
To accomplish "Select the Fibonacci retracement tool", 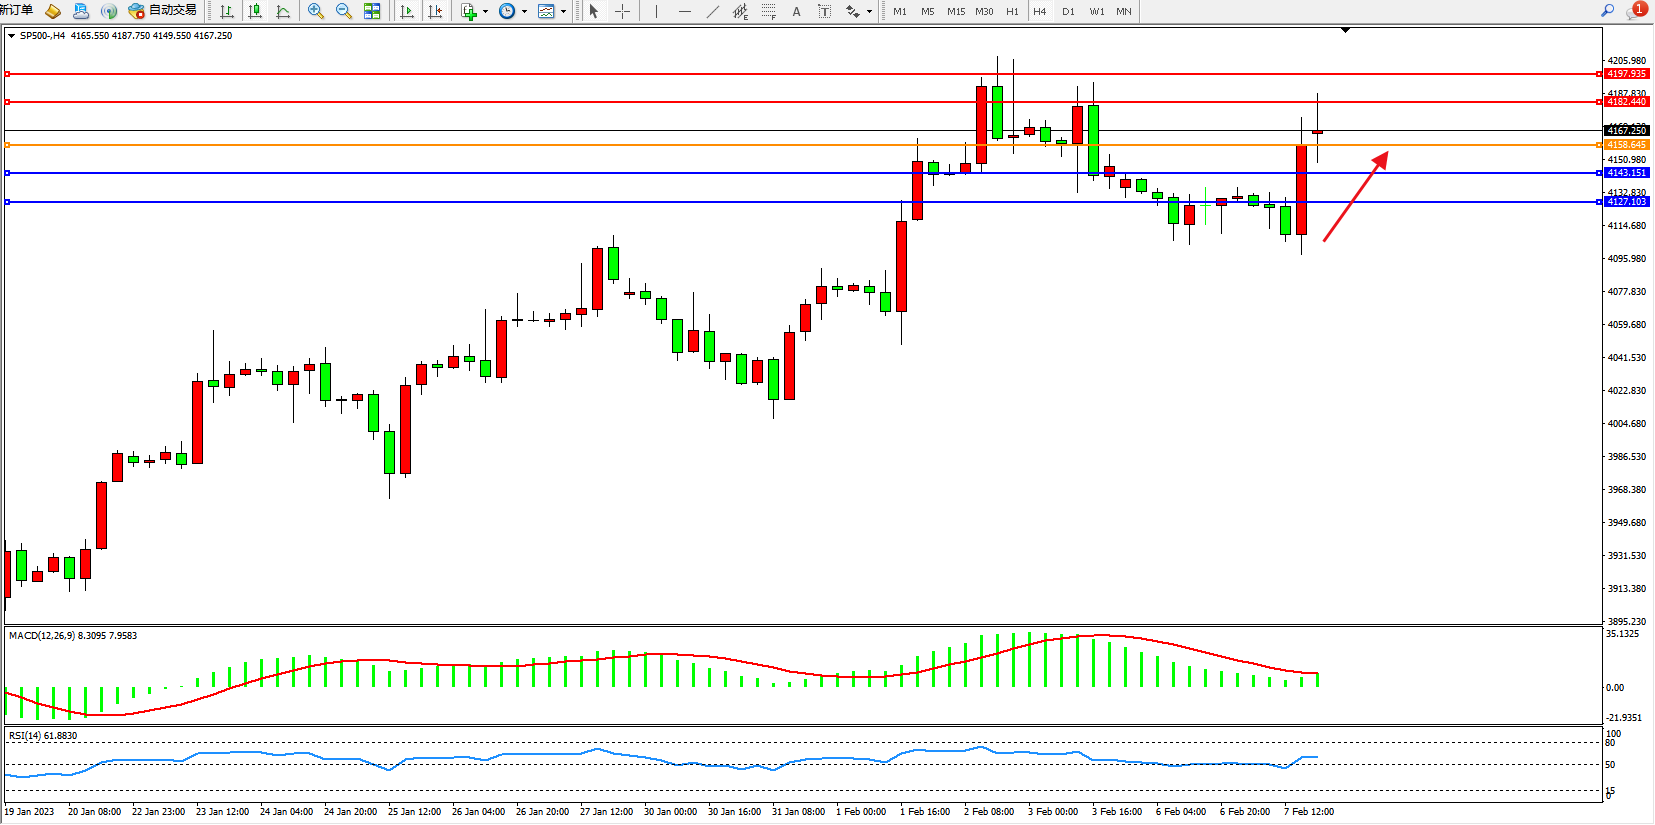I will (x=768, y=11).
